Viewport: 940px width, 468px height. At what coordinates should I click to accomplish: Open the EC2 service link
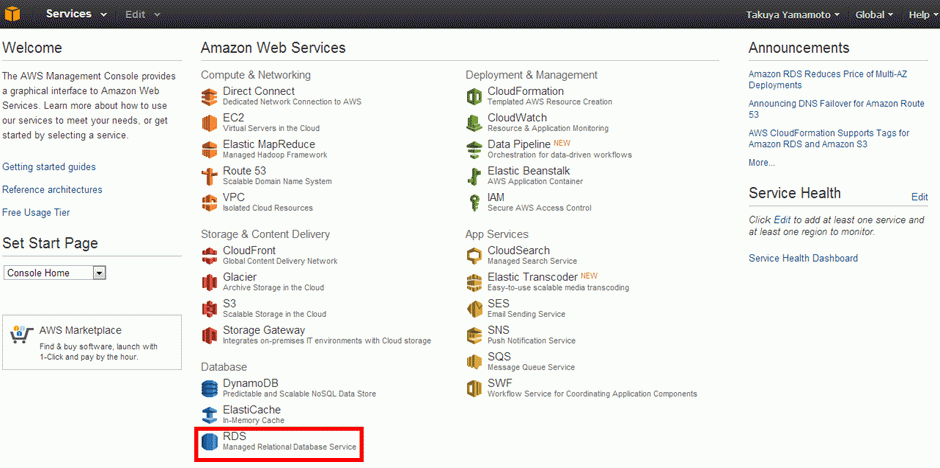pyautogui.click(x=233, y=117)
